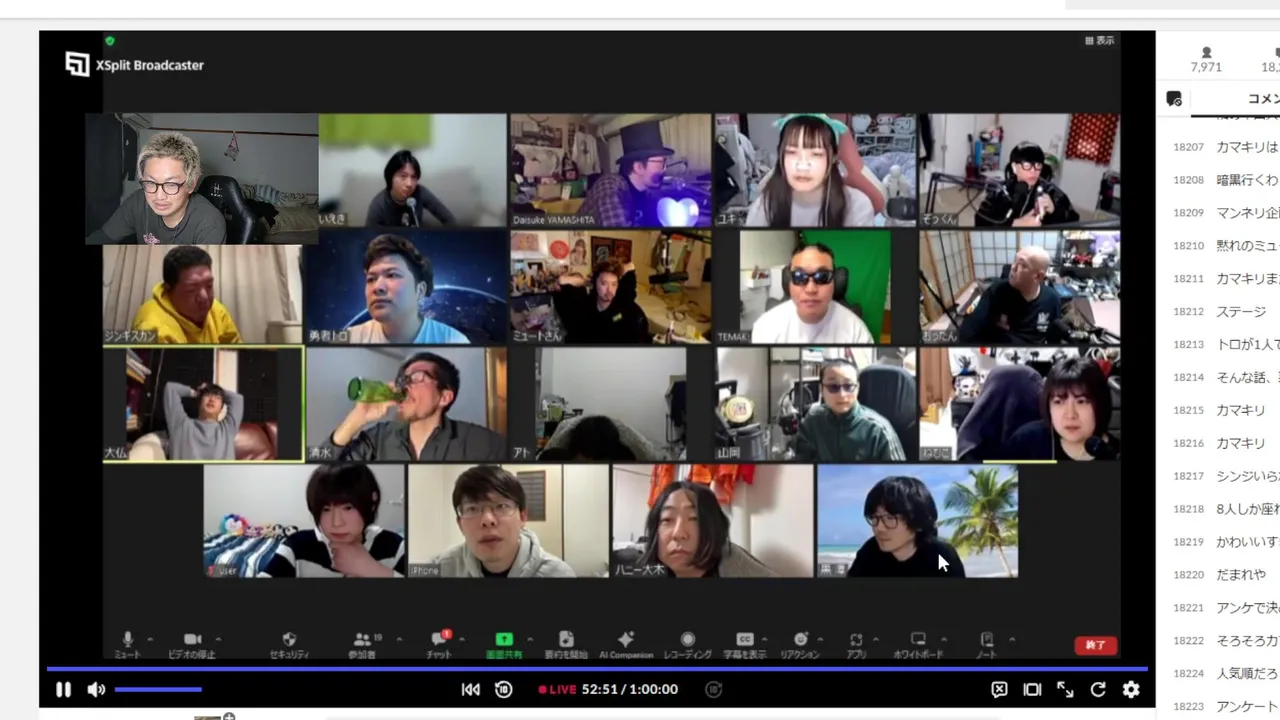Seek on the blue stream progress bar

pos(597,668)
